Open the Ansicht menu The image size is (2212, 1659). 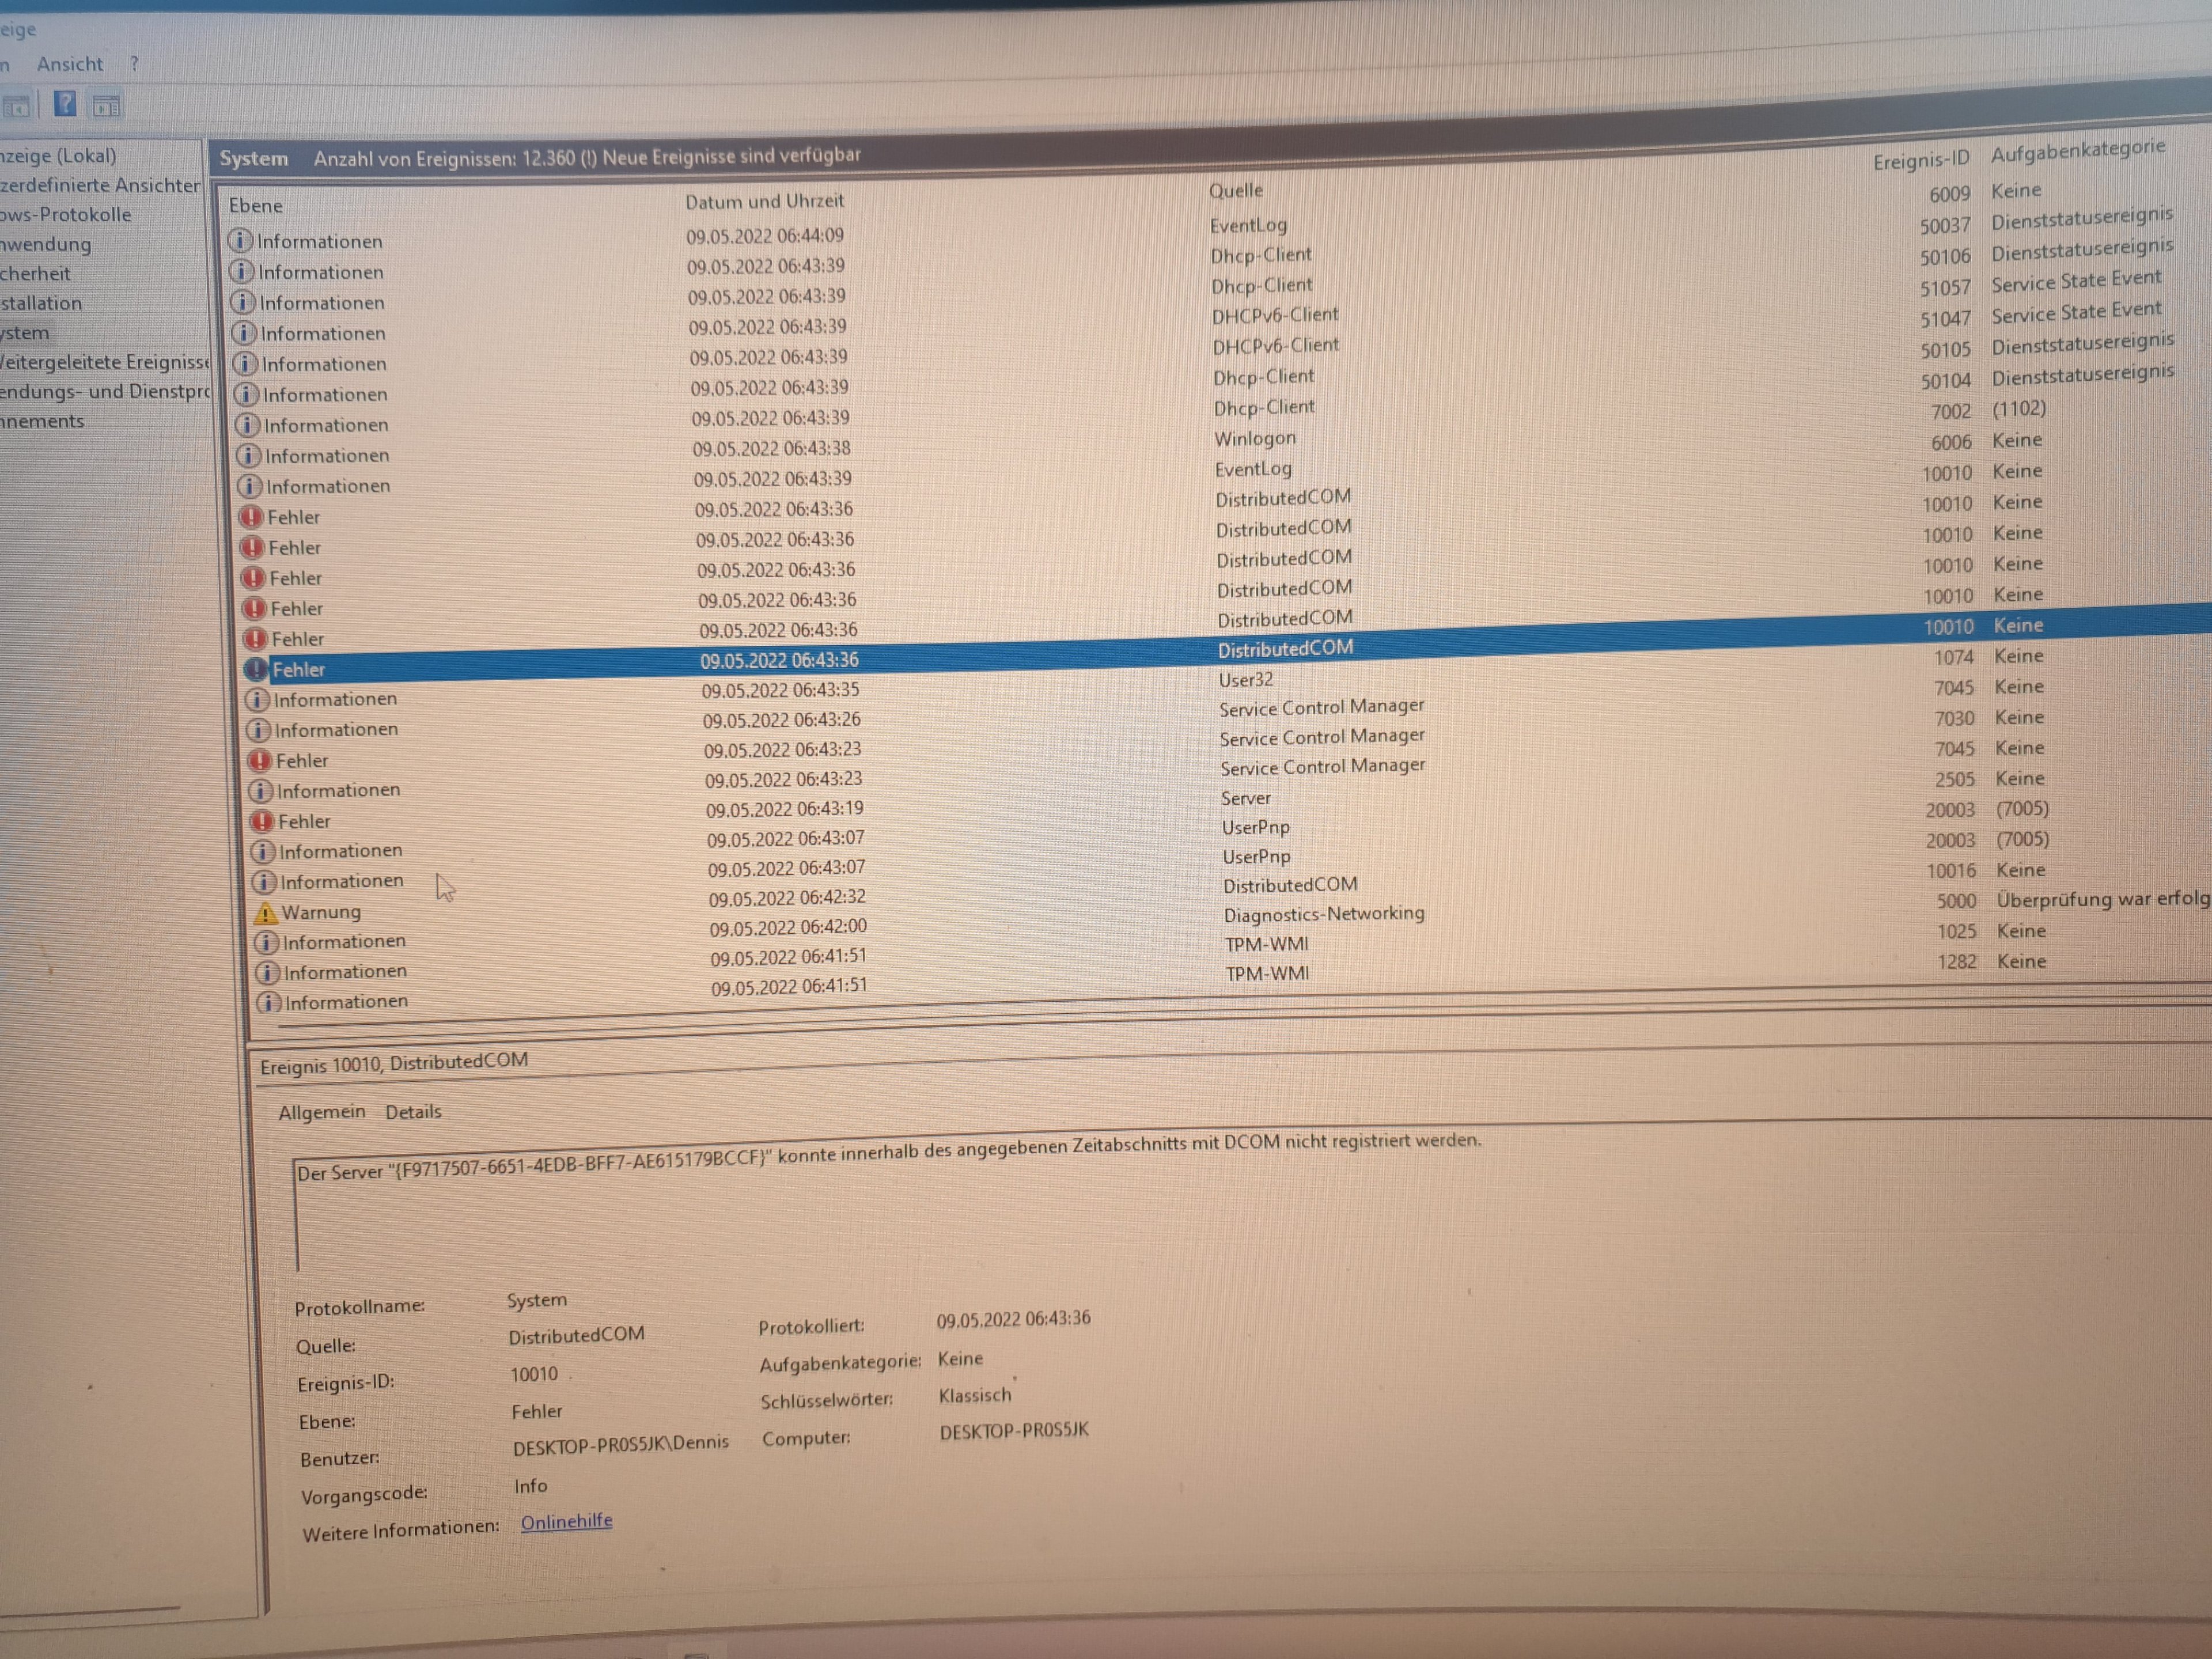tap(69, 64)
